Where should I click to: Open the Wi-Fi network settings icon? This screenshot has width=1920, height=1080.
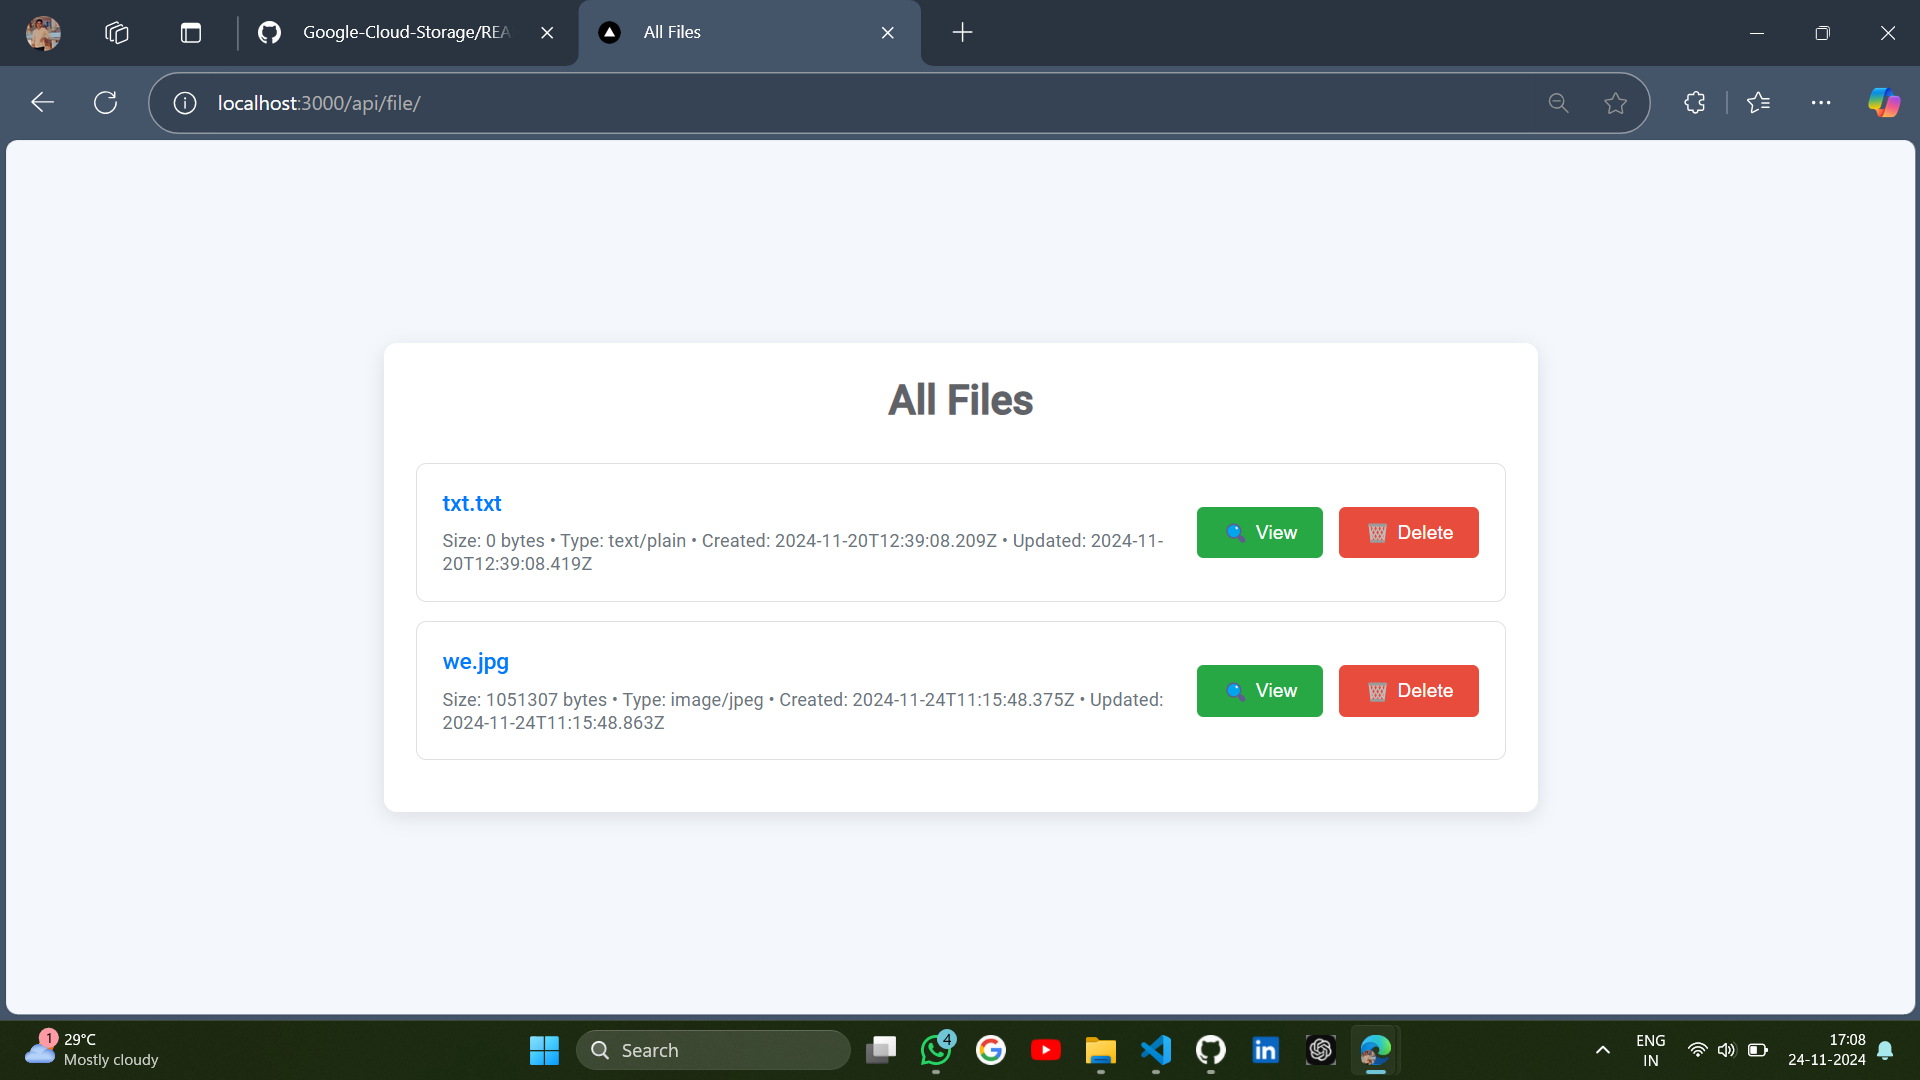[x=1697, y=1050]
